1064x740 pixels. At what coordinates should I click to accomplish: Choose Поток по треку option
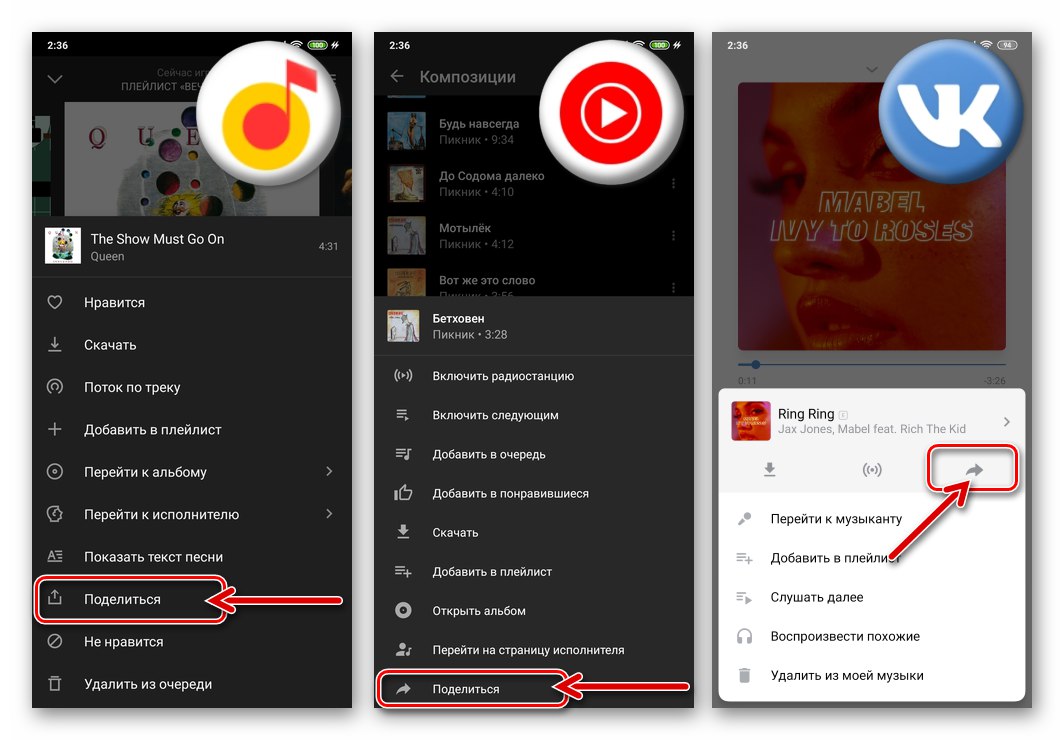tap(192, 387)
